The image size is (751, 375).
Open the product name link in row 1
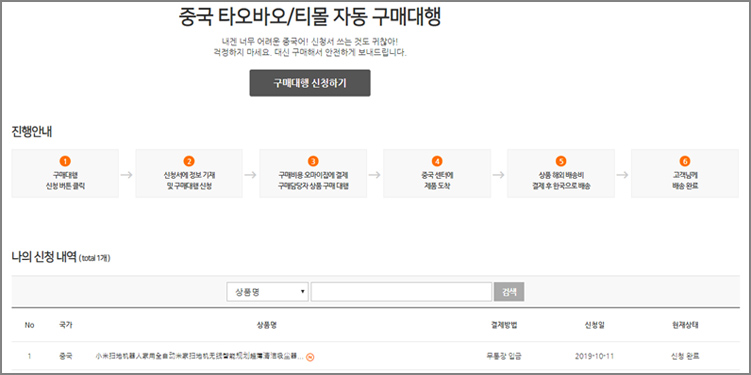tap(200, 356)
